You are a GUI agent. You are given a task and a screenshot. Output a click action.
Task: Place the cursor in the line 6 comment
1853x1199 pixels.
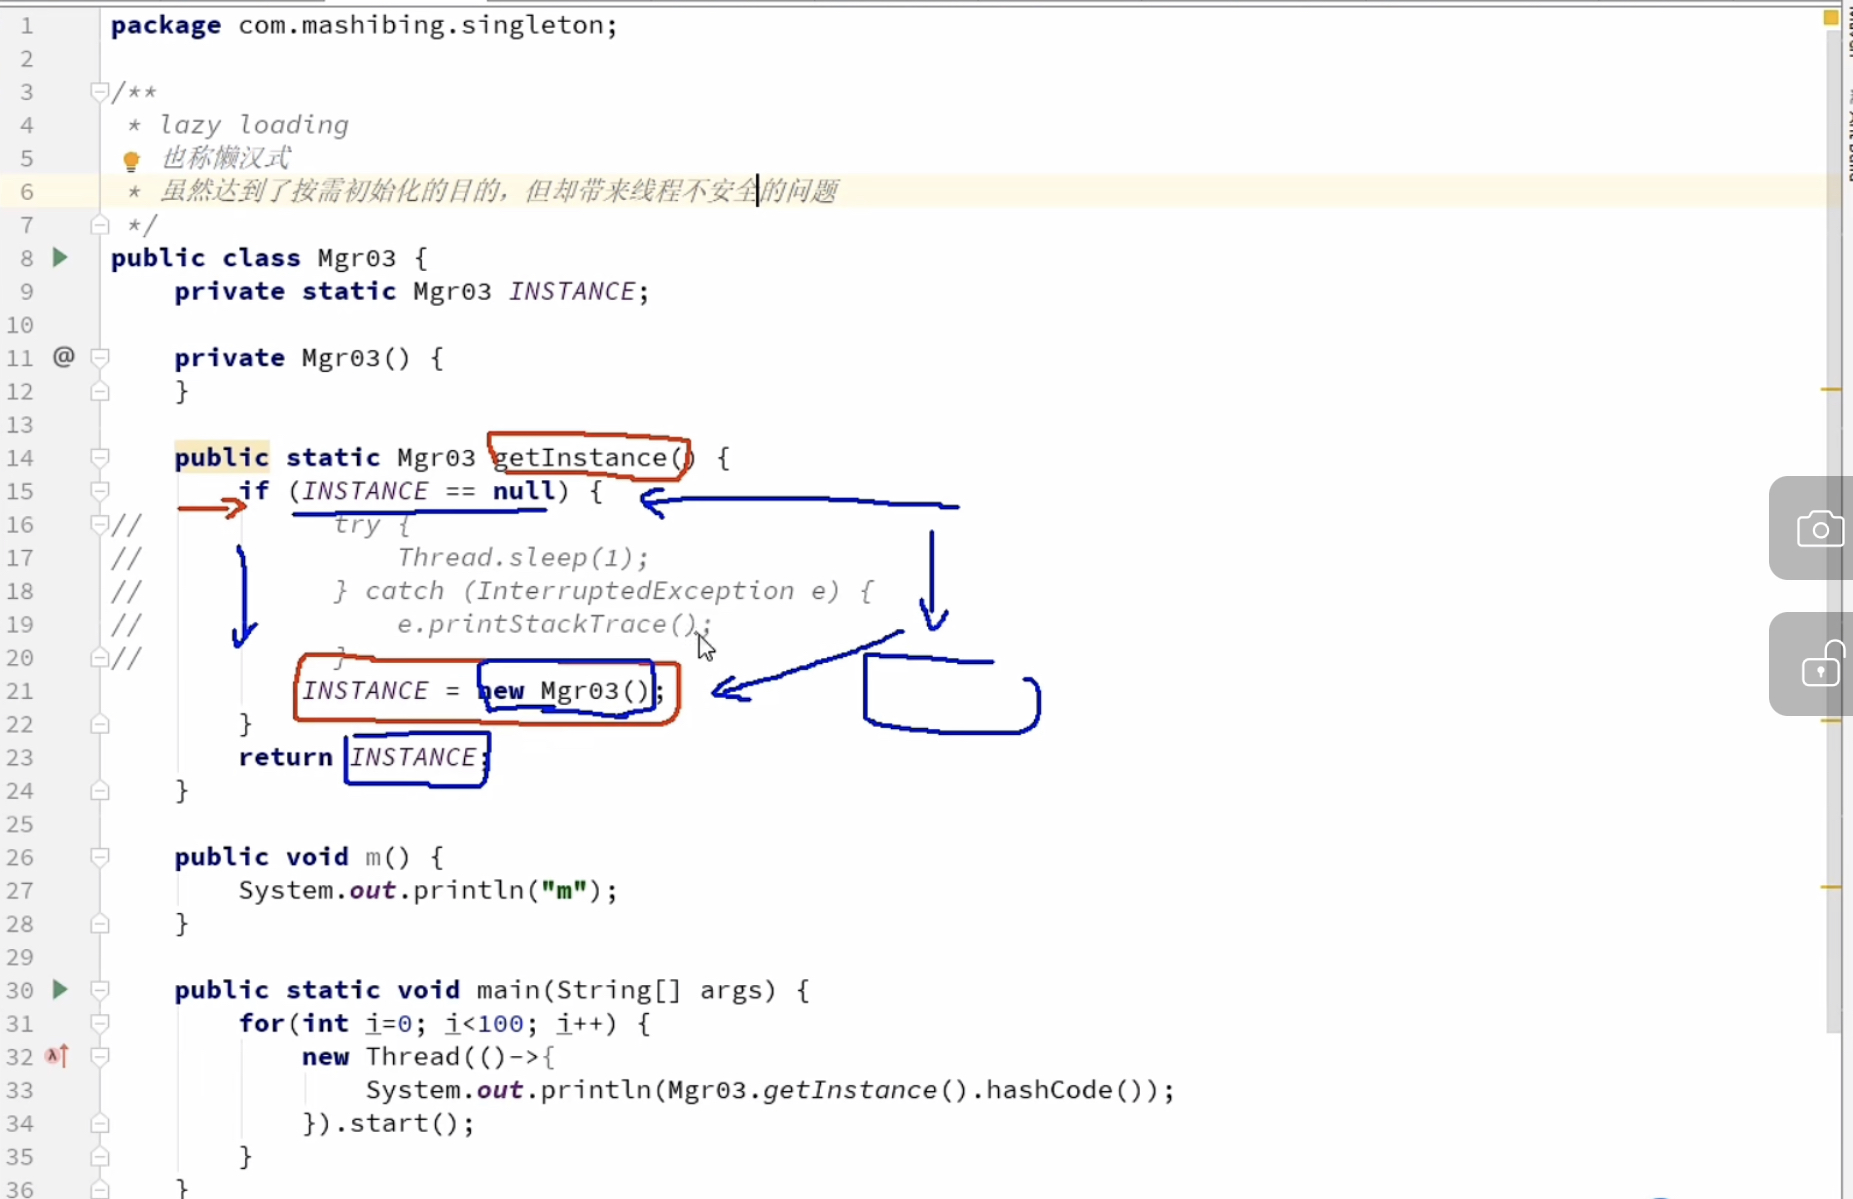499,191
